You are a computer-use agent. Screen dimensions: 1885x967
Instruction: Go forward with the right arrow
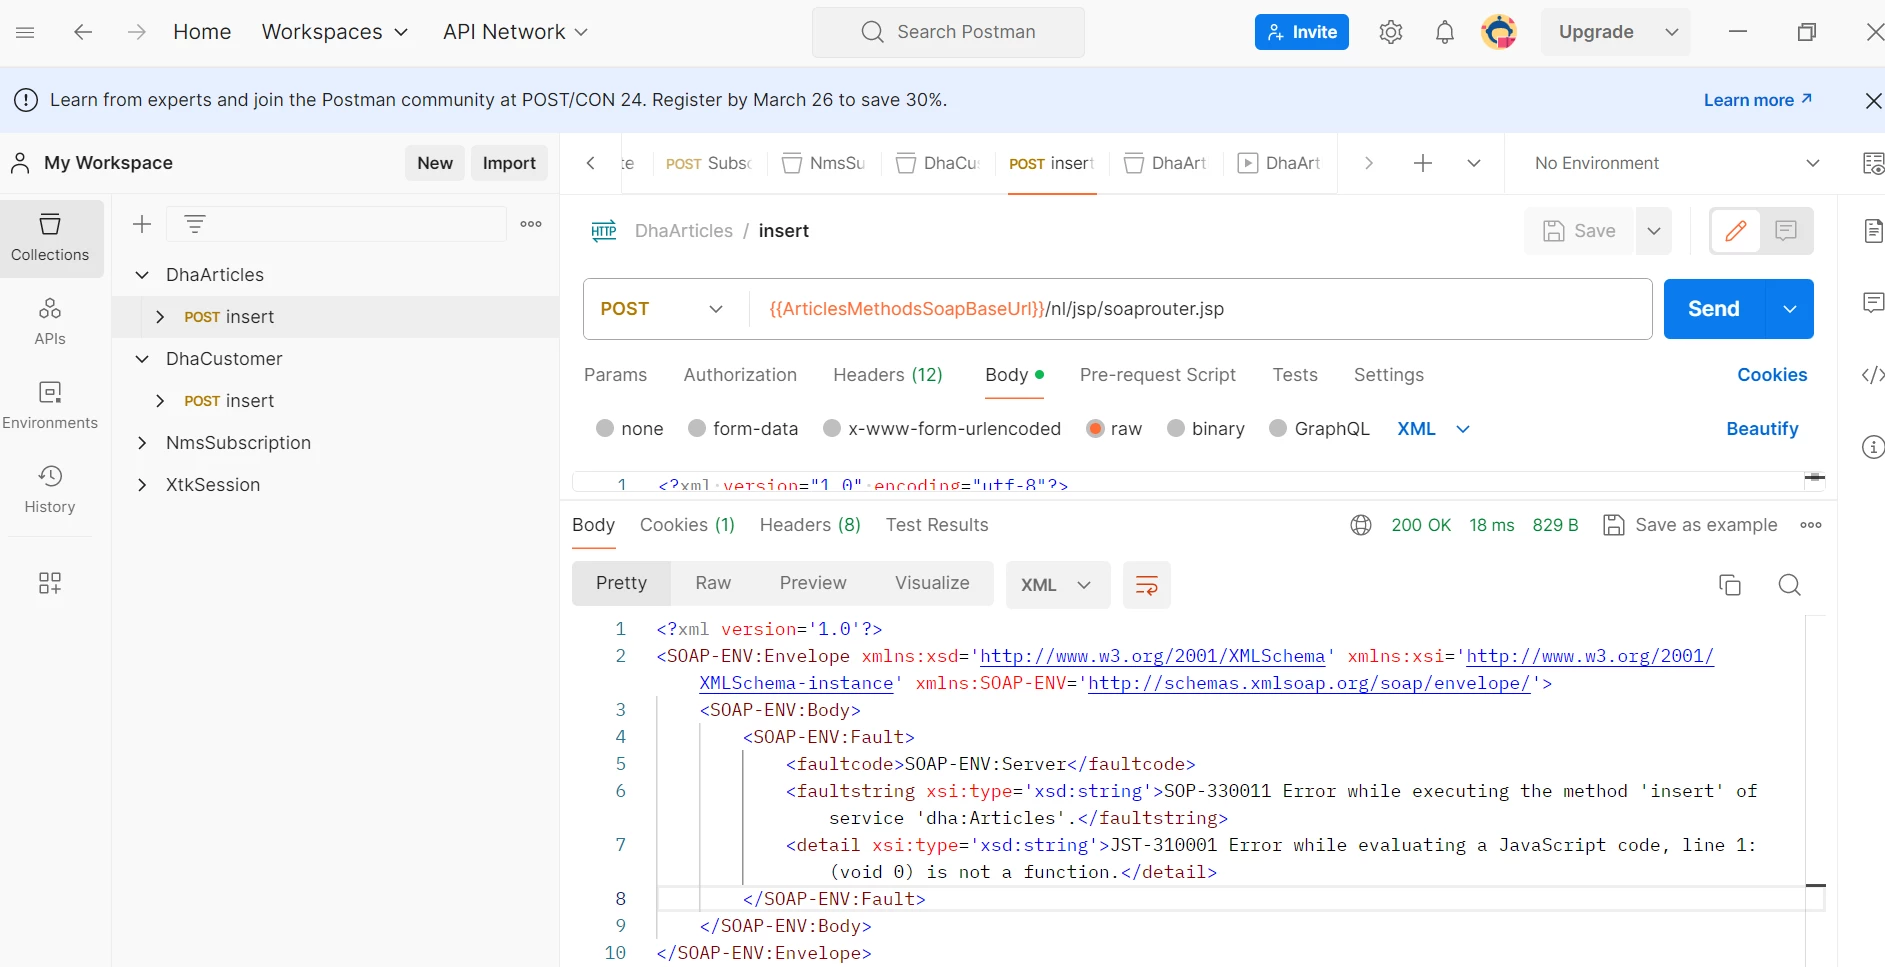[137, 32]
